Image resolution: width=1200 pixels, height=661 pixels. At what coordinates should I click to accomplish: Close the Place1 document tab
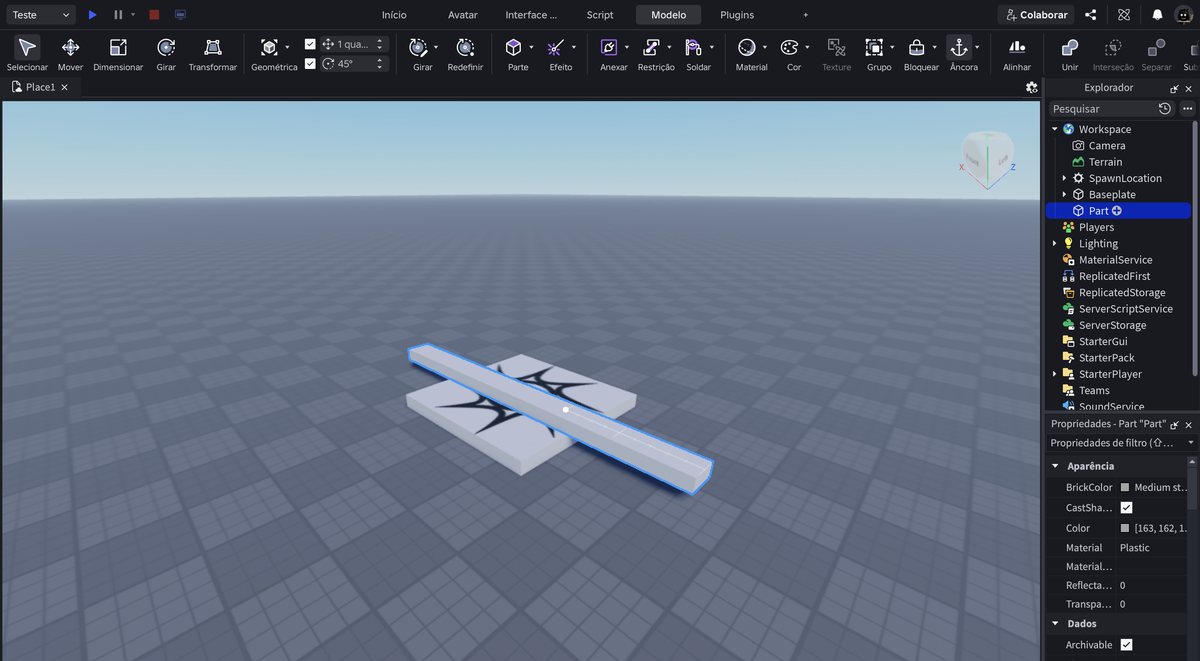coord(64,88)
